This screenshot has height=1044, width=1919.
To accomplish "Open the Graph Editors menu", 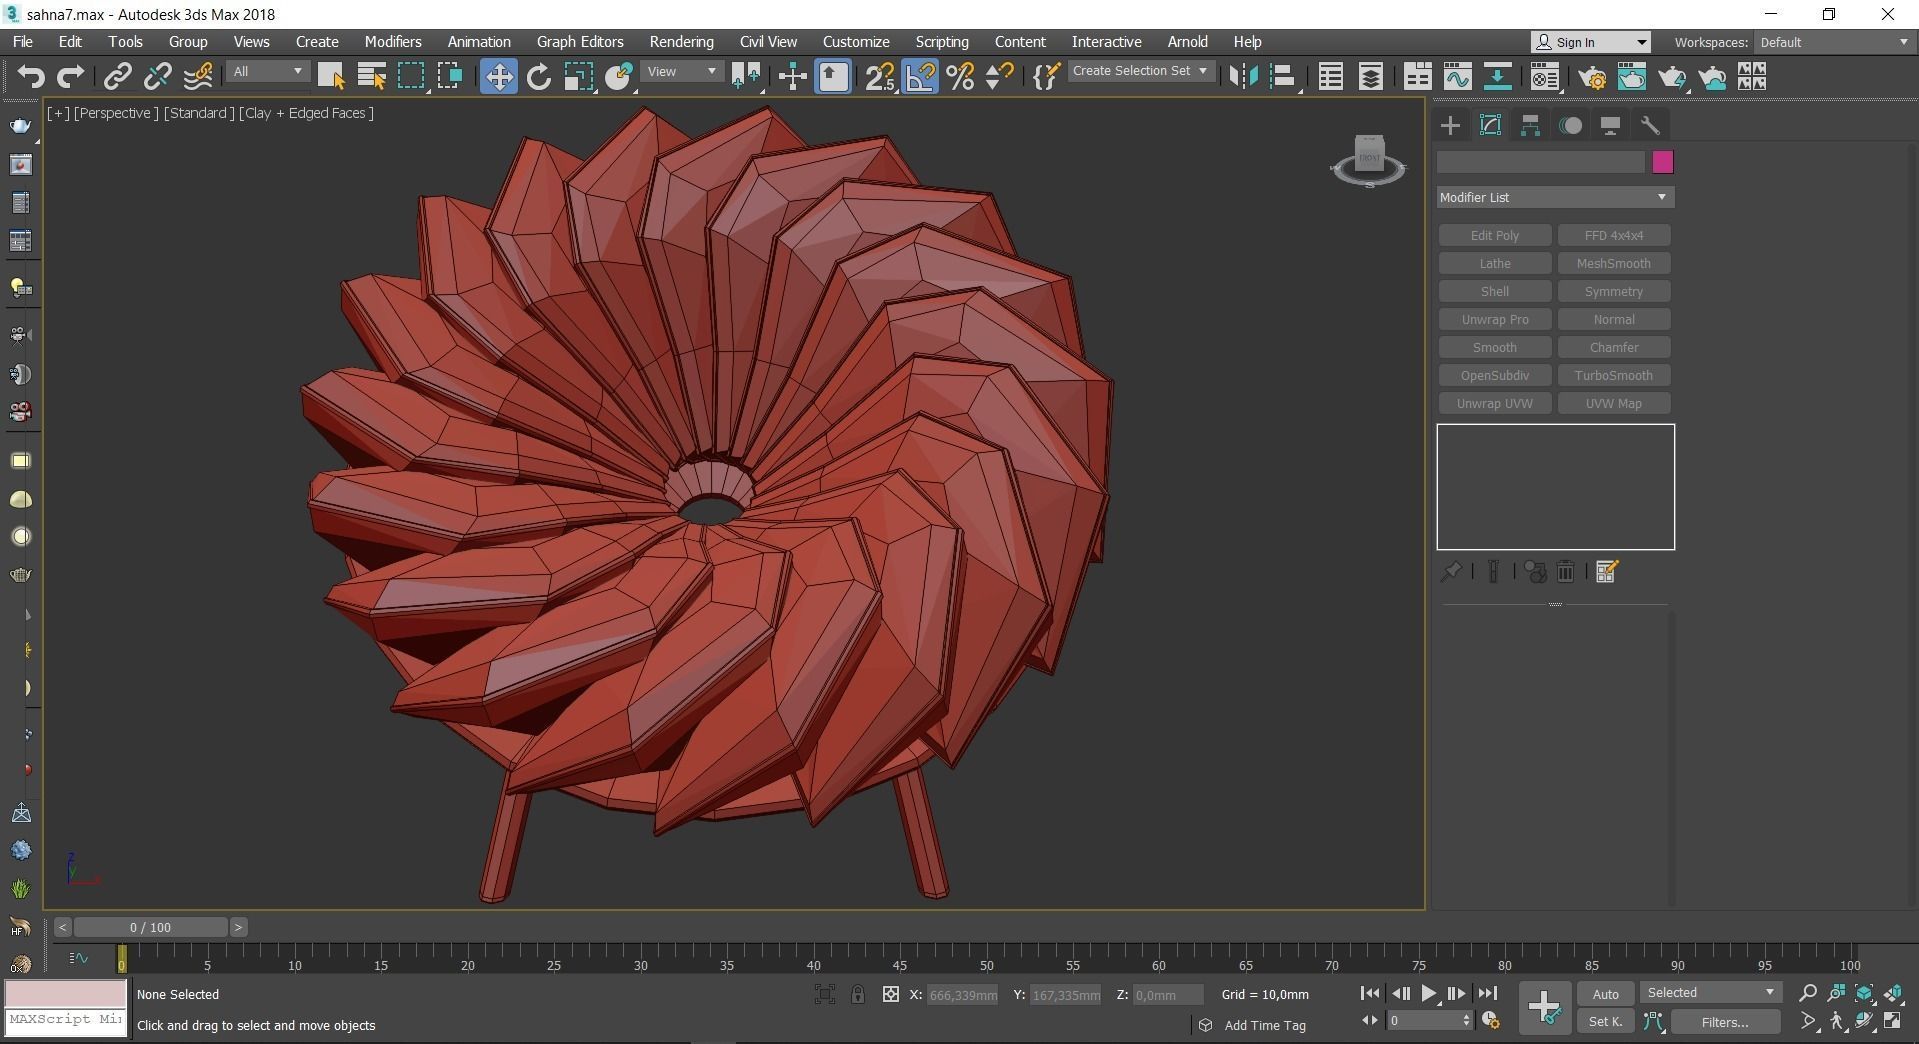I will [580, 42].
